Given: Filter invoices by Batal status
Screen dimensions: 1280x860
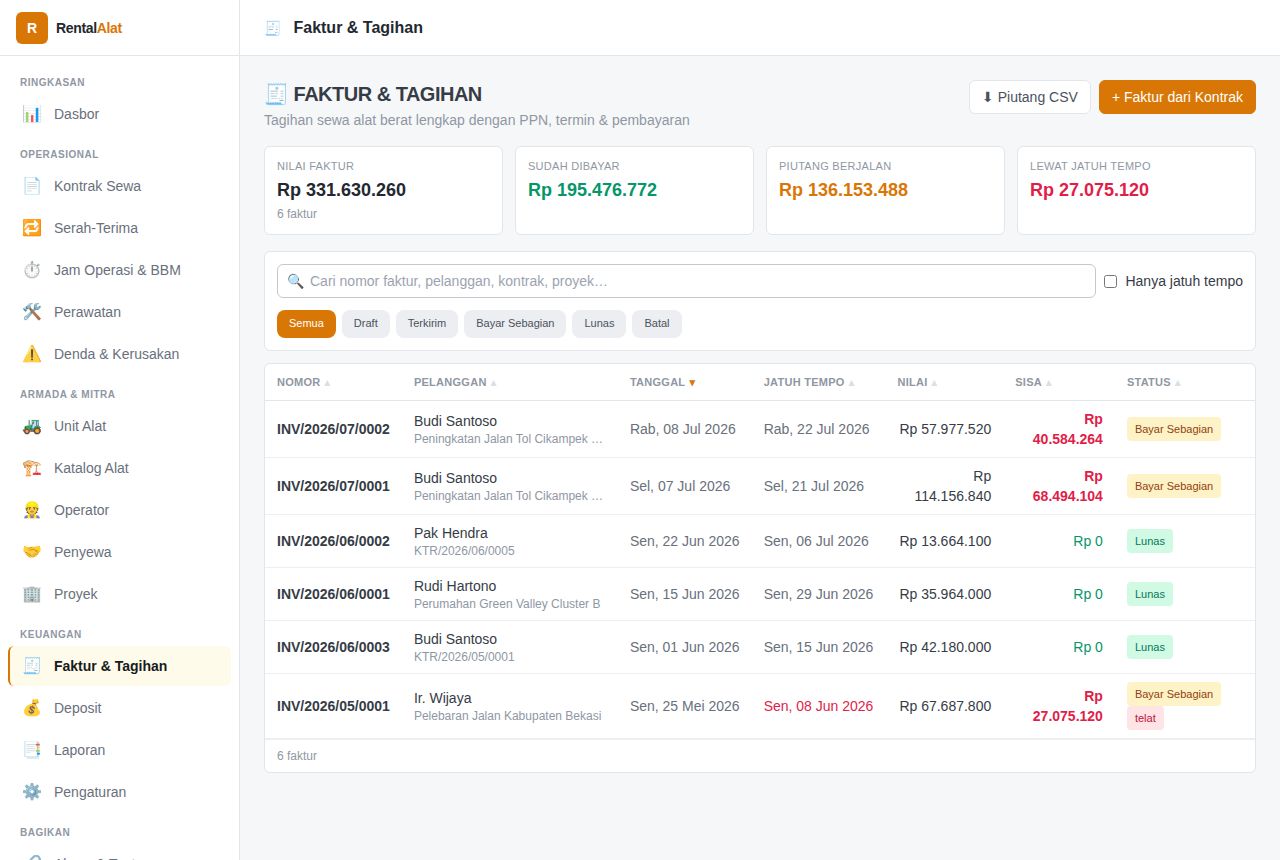Looking at the screenshot, I should [657, 324].
